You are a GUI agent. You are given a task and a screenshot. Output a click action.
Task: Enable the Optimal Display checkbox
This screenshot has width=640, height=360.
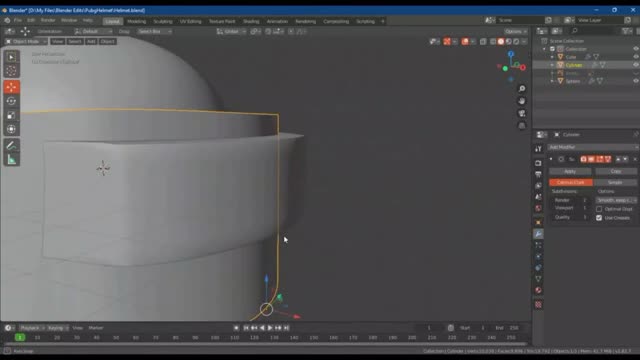599,209
